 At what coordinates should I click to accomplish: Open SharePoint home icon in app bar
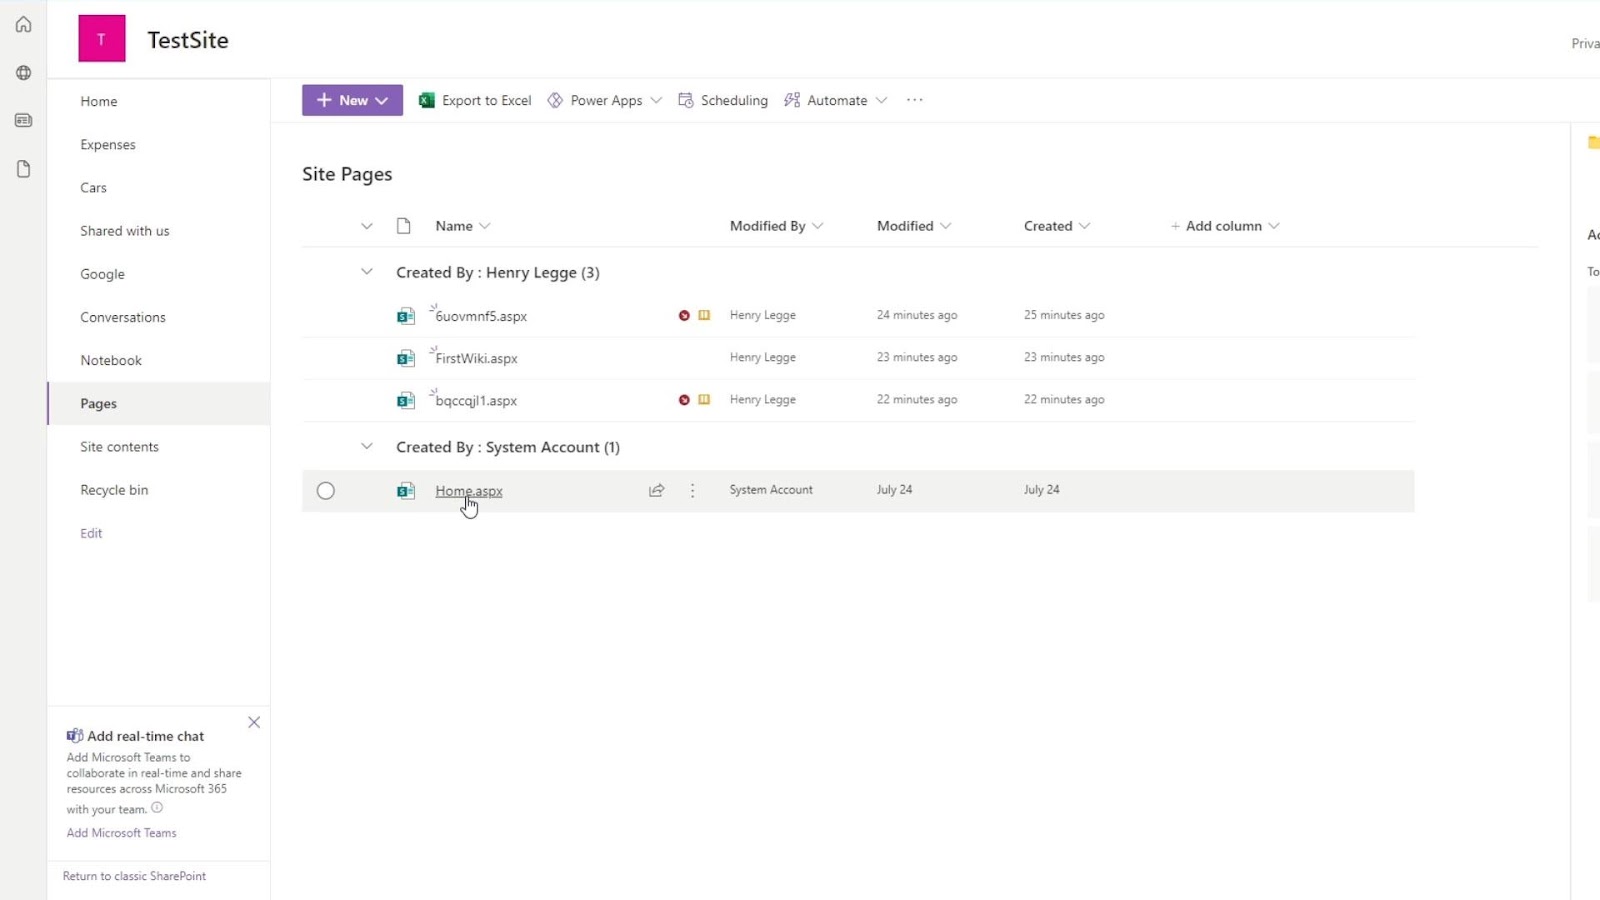click(23, 24)
